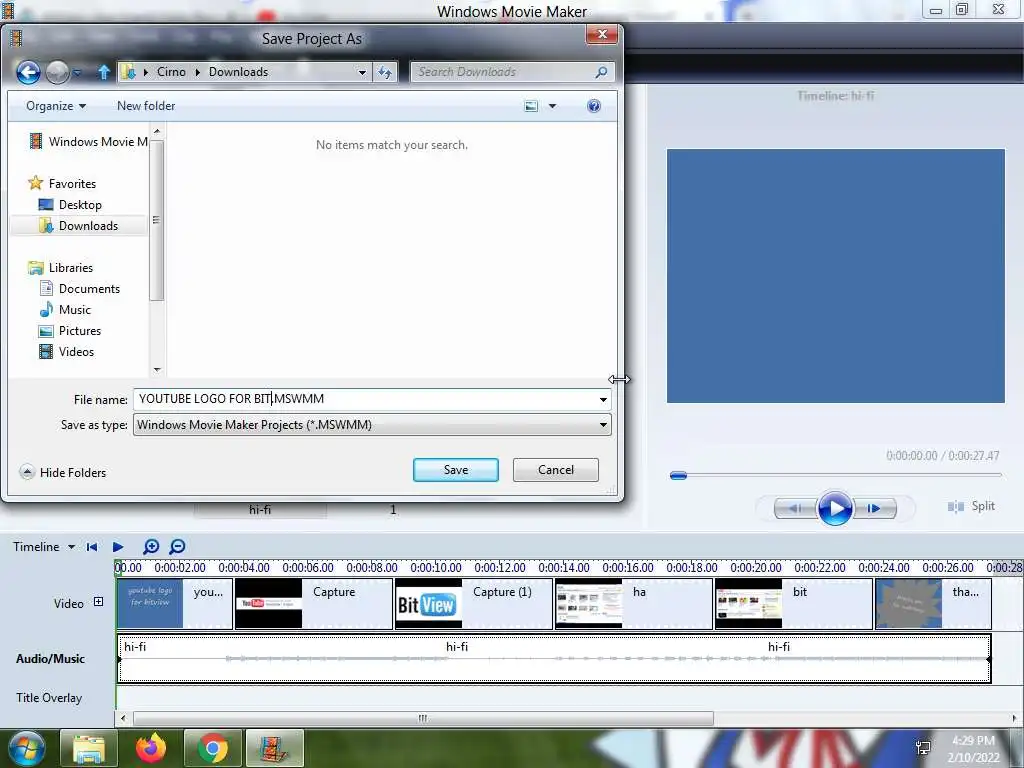
Task: Select the hi-fi audio clip
Action: [554, 658]
